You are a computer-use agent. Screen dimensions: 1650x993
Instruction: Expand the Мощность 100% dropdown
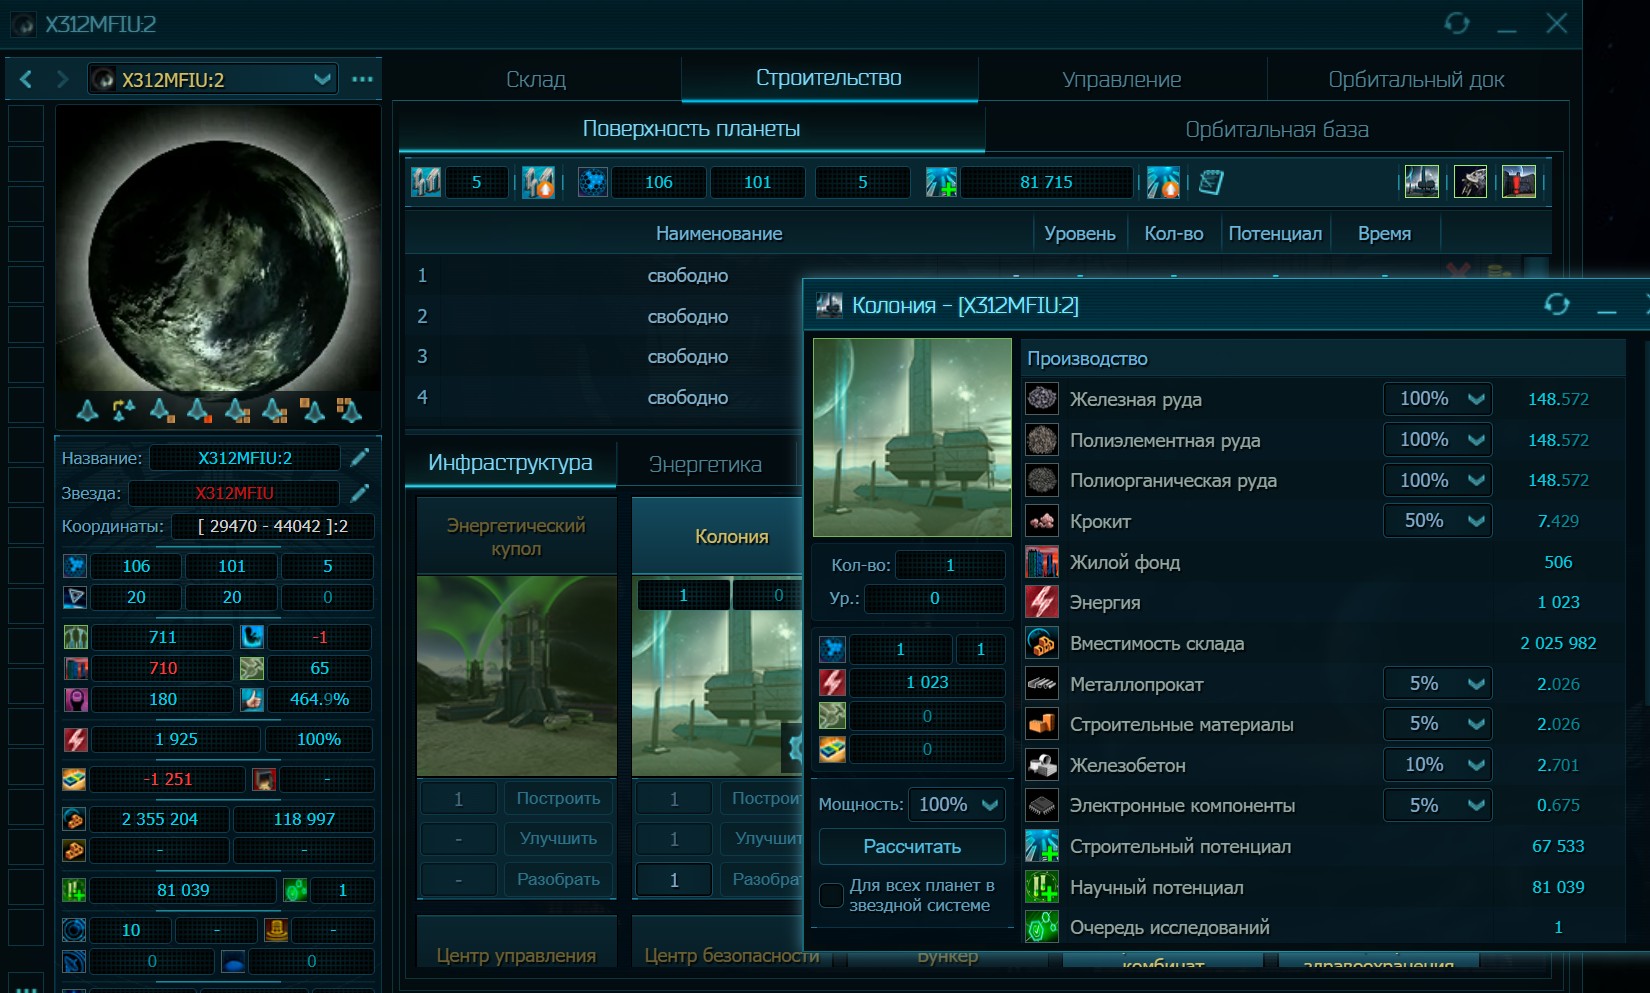tap(958, 805)
